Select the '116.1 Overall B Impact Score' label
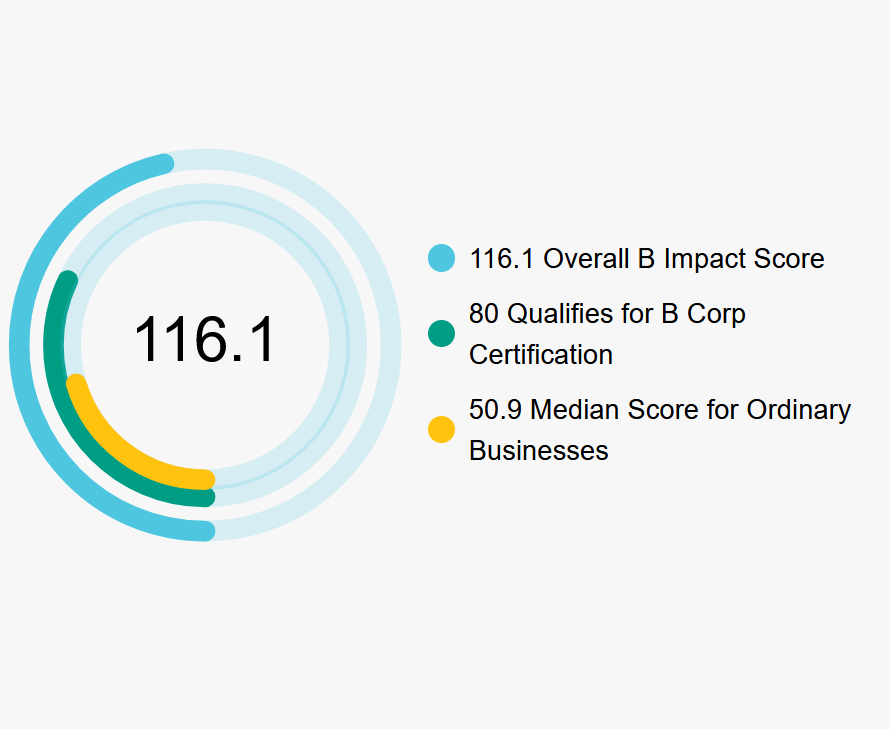The height and width of the screenshot is (729, 890). [x=646, y=258]
